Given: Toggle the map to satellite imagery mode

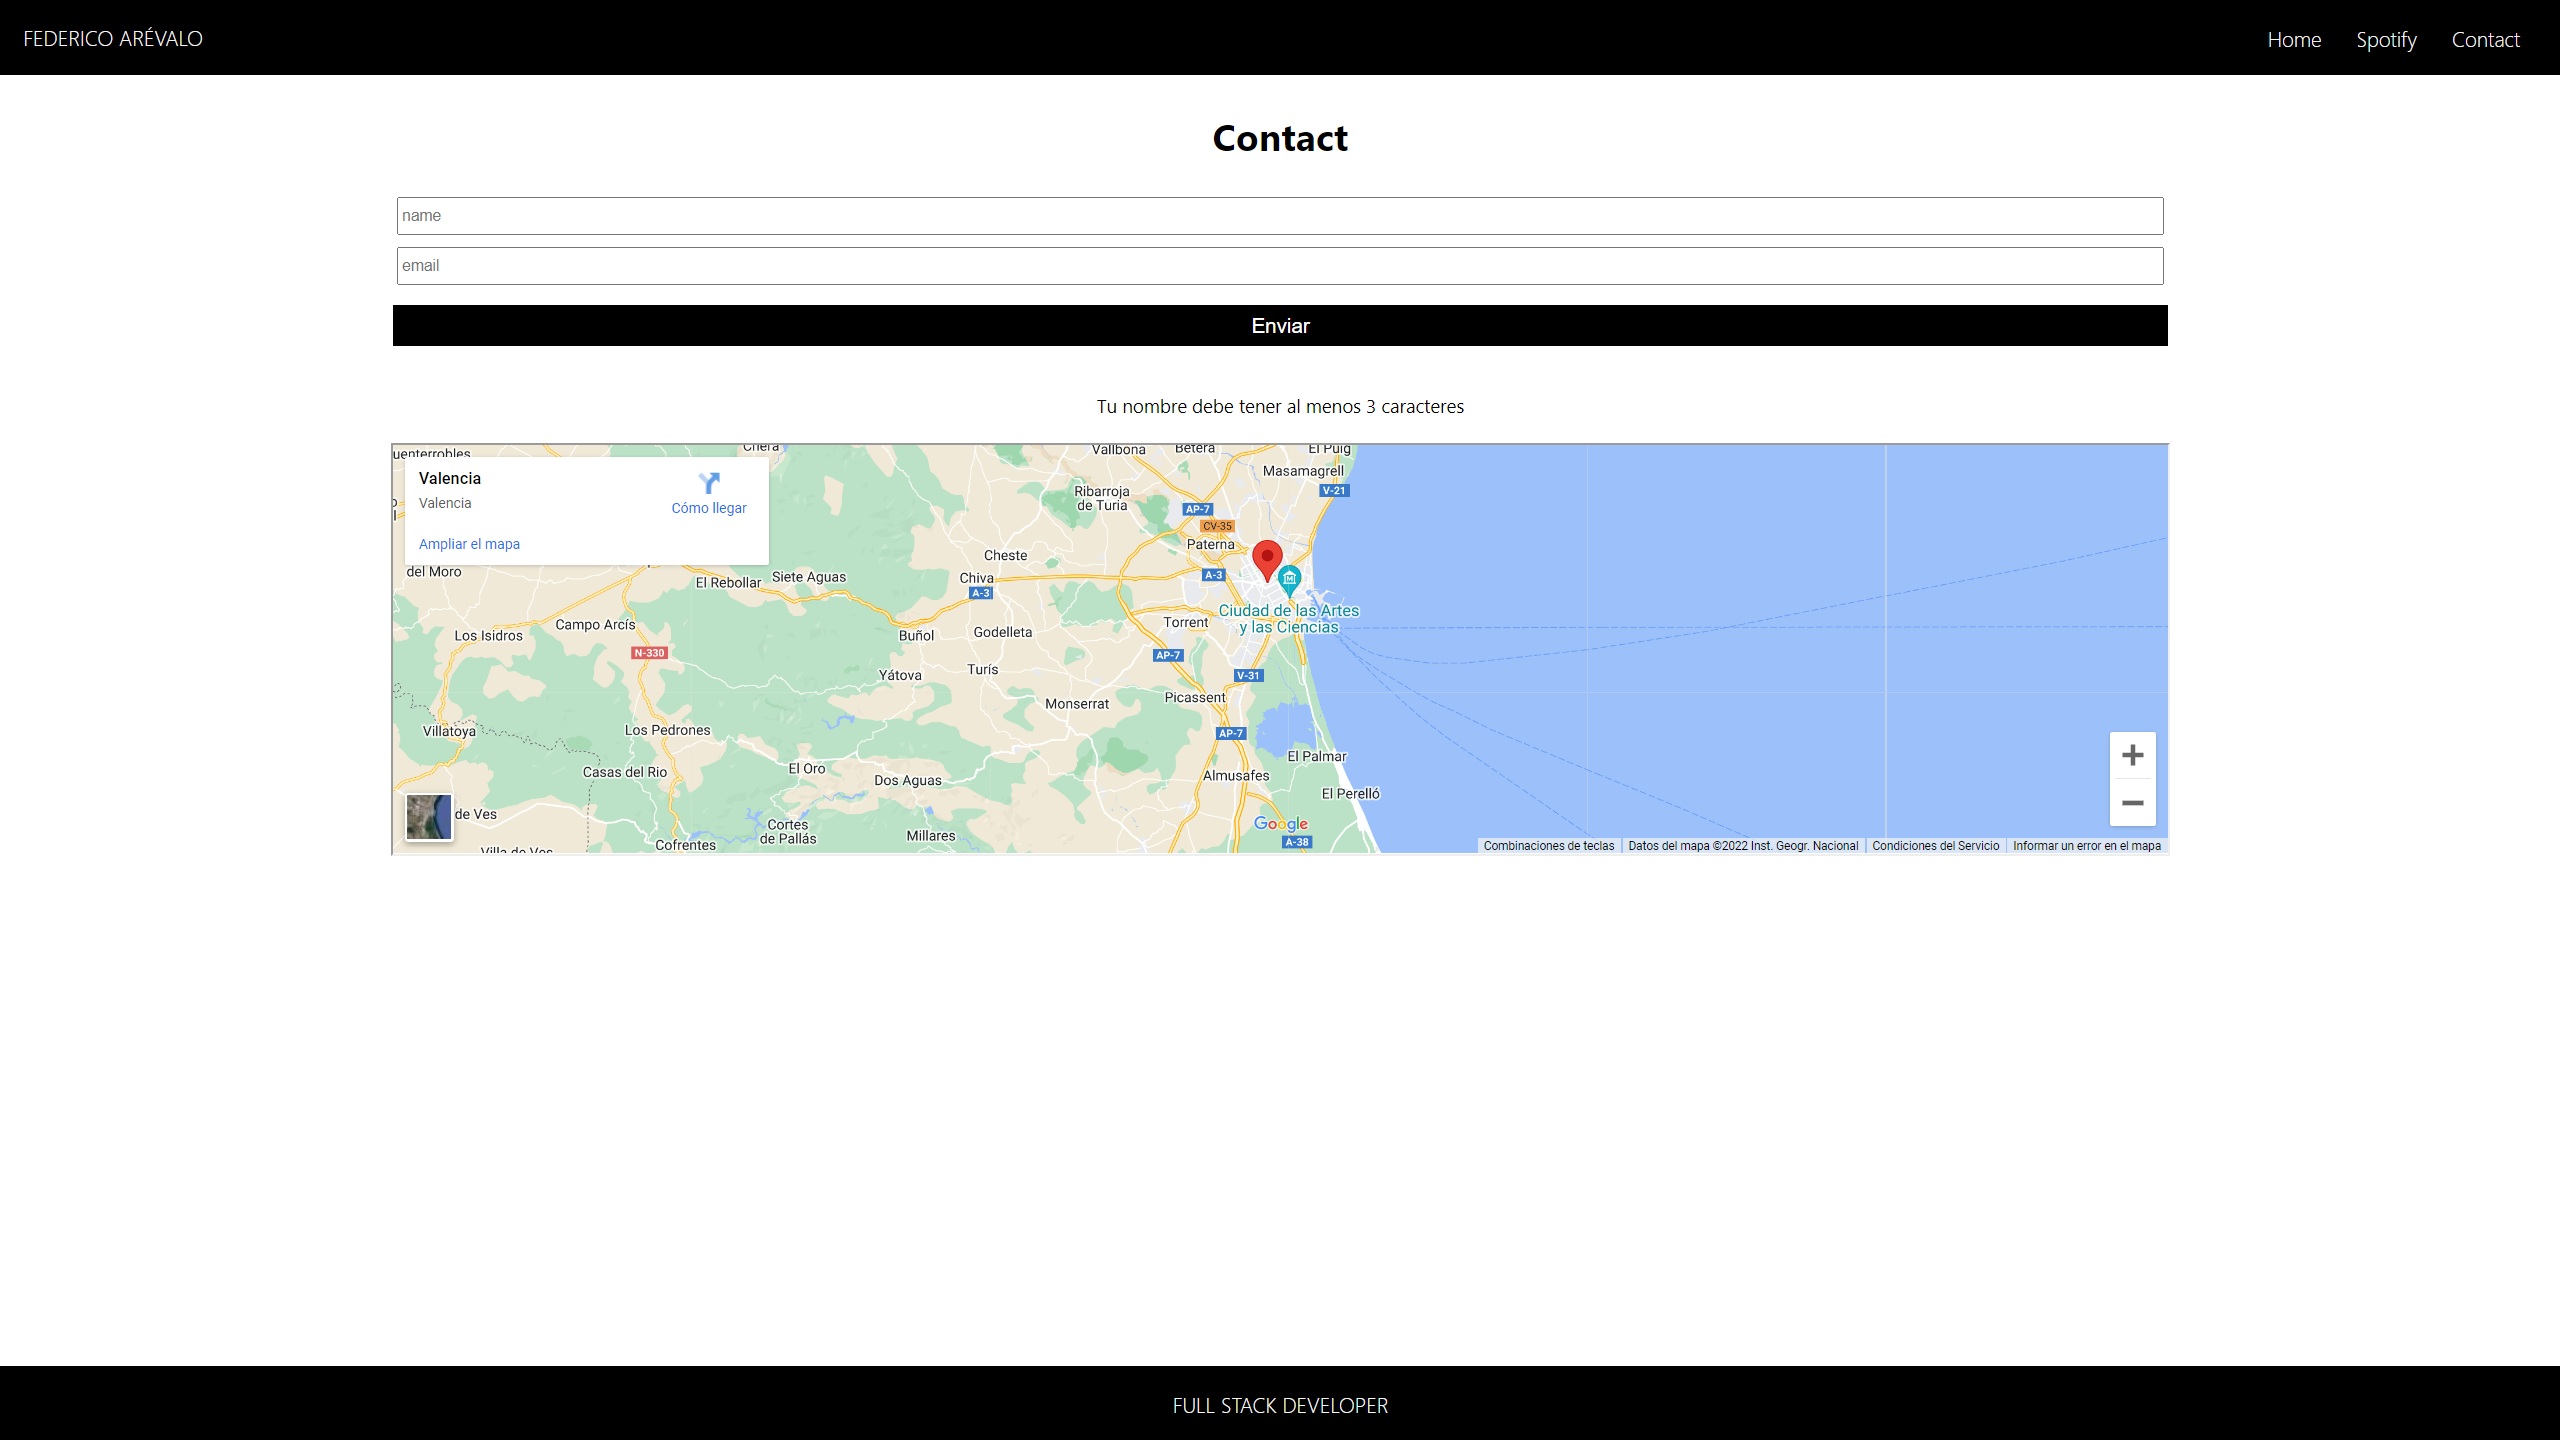Looking at the screenshot, I should click(x=428, y=817).
